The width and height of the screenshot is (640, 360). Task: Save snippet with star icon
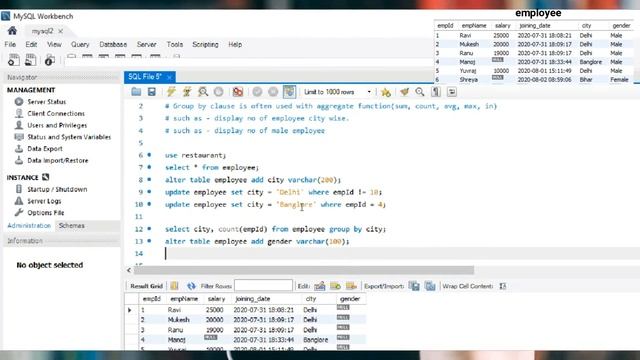click(x=386, y=92)
